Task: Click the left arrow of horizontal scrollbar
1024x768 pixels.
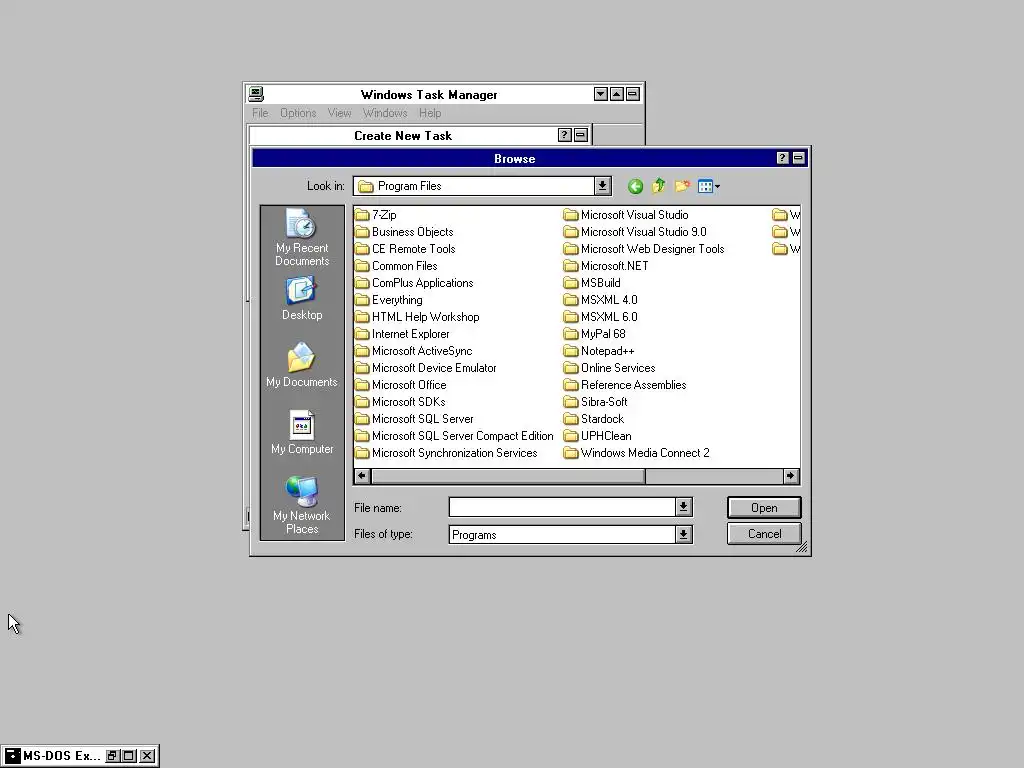Action: click(x=362, y=476)
